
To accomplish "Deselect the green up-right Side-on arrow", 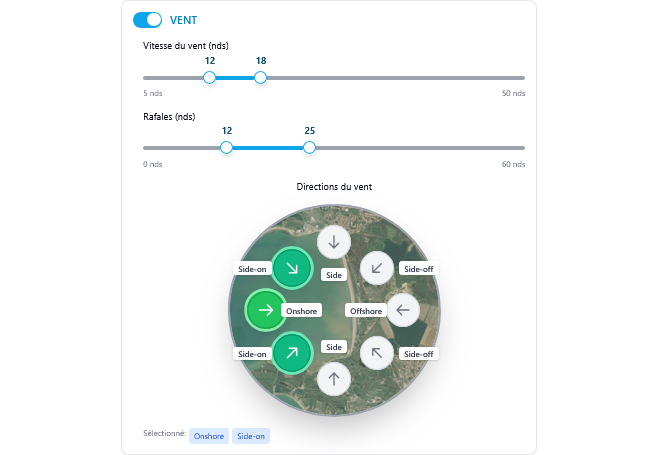I will [292, 353].
